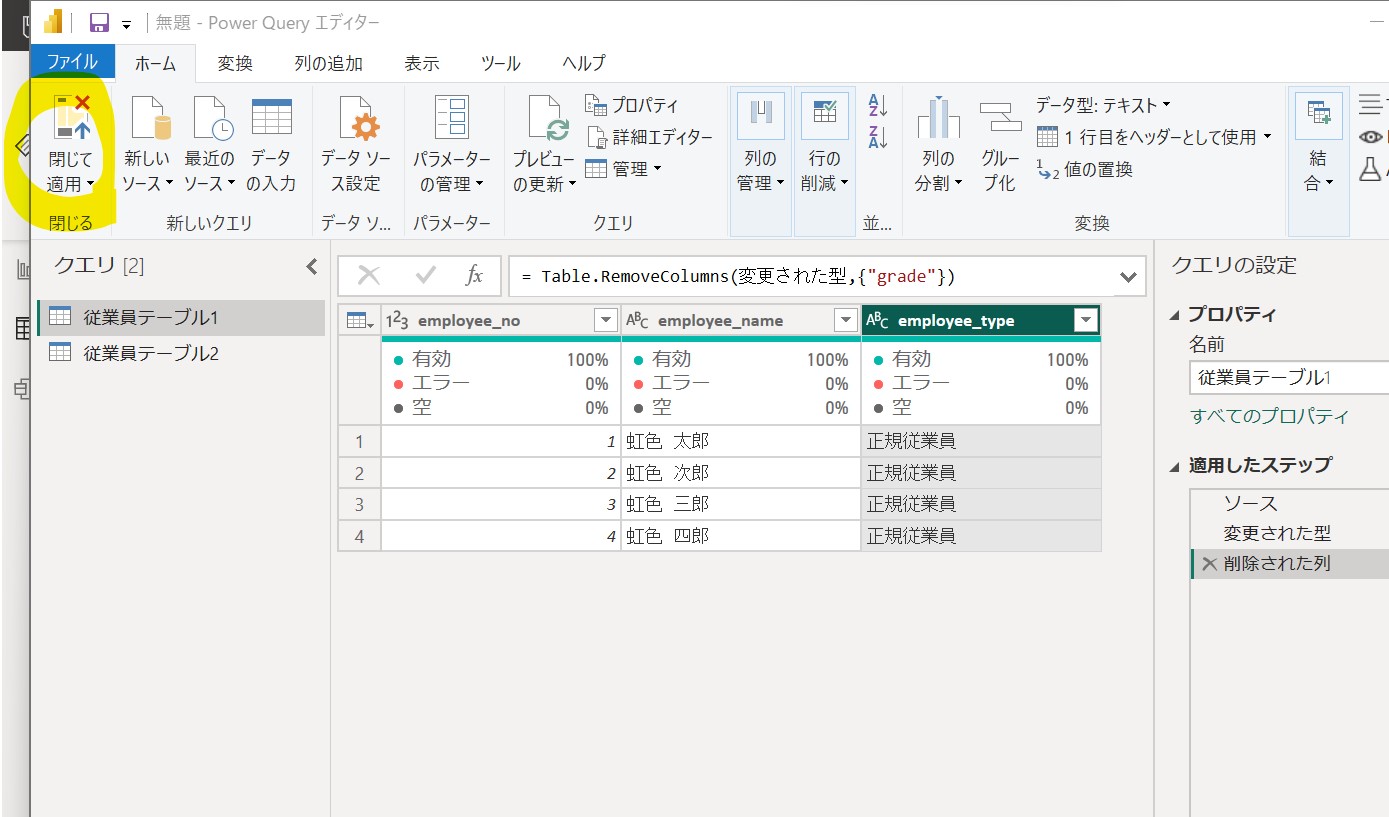1389x817 pixels.
Task: Switch to the 列の追加 tab
Action: (x=328, y=63)
